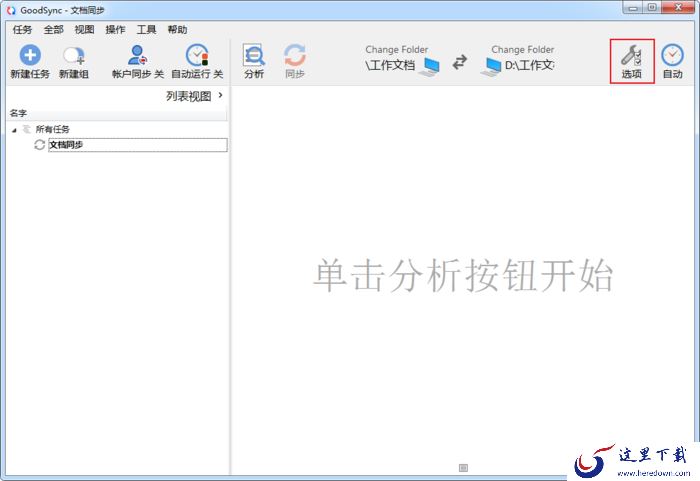Click the left folder computer icon

pyautogui.click(x=431, y=67)
